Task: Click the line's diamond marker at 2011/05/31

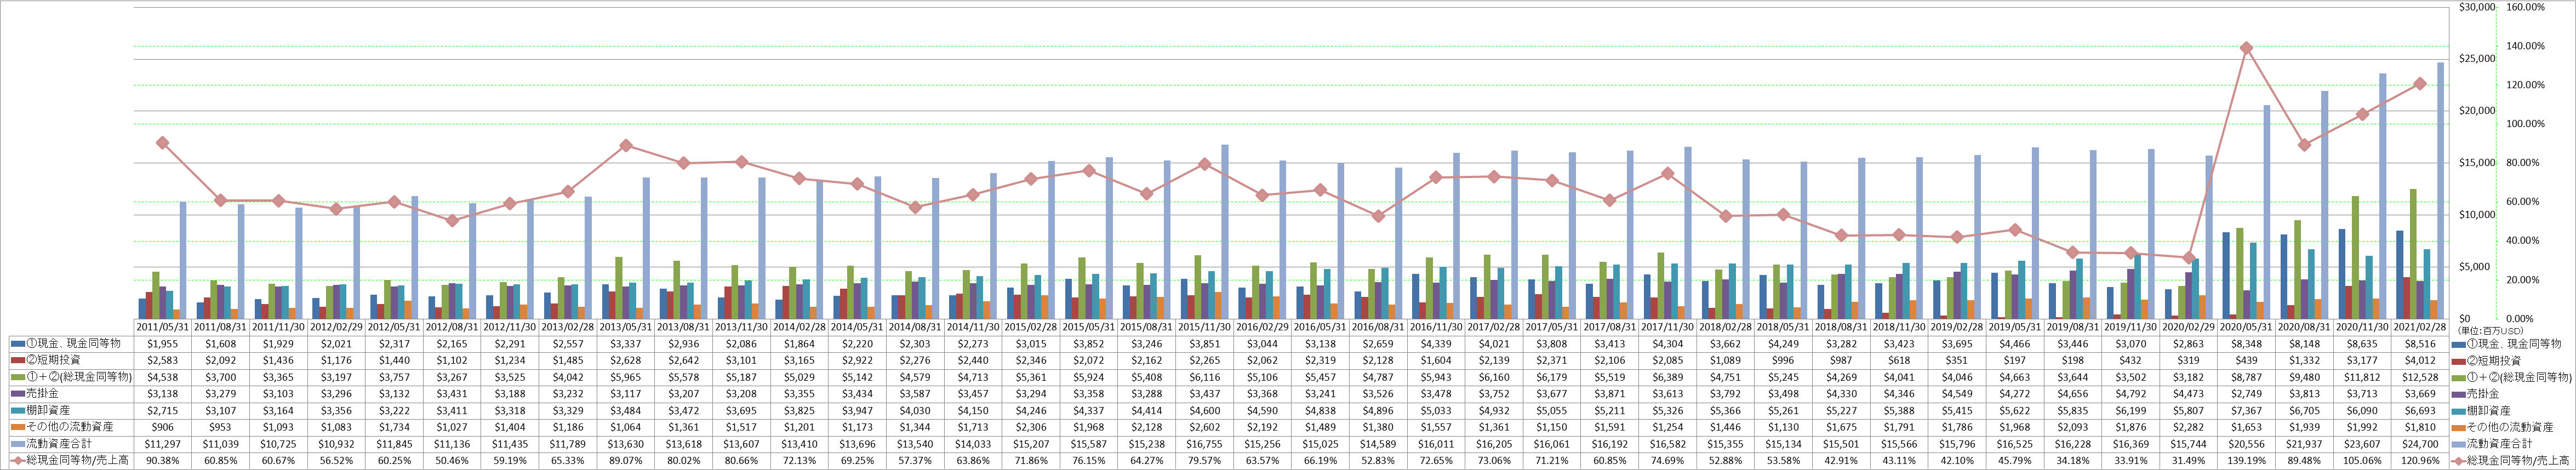Action: (162, 143)
